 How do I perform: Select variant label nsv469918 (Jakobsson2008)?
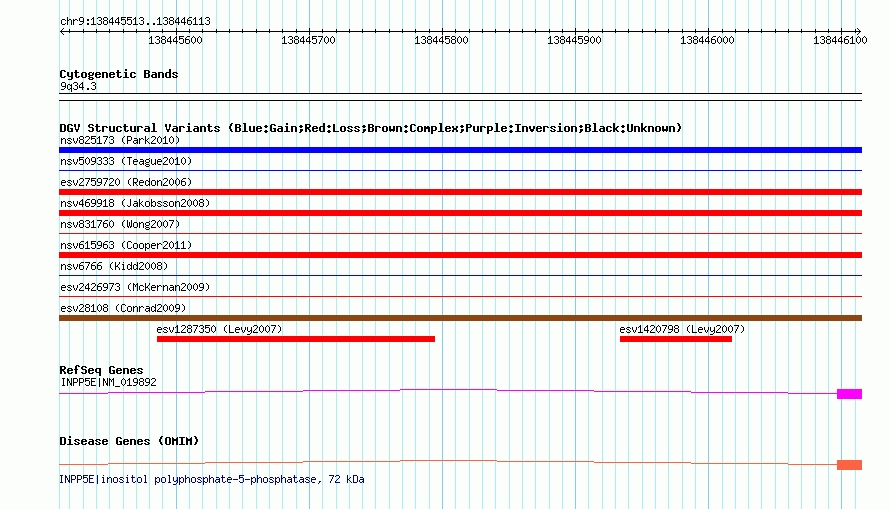point(135,203)
